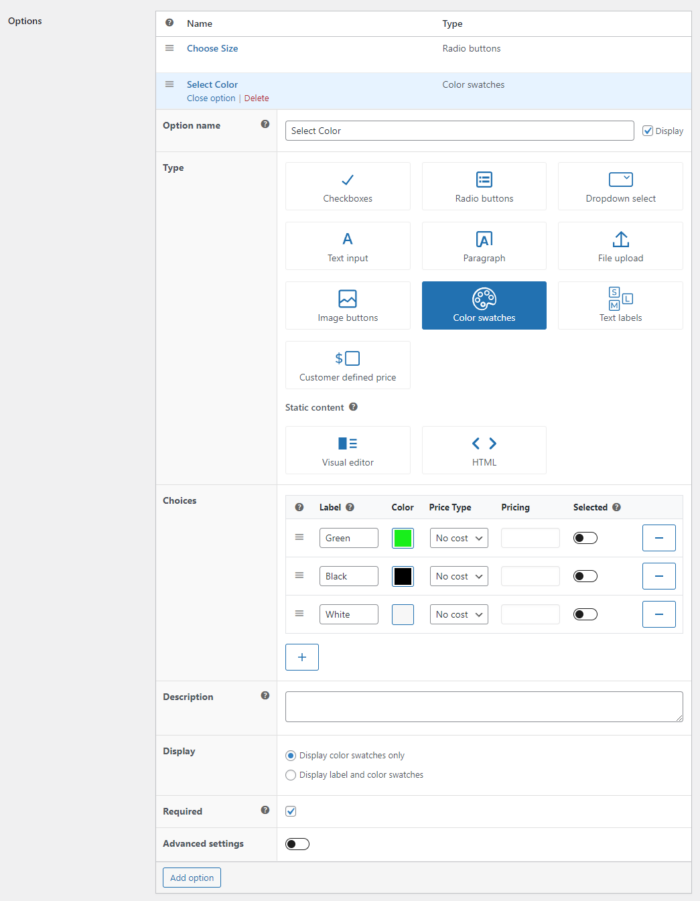Open Price Type dropdown for White
Viewport: 700px width, 901px height.
coord(459,614)
